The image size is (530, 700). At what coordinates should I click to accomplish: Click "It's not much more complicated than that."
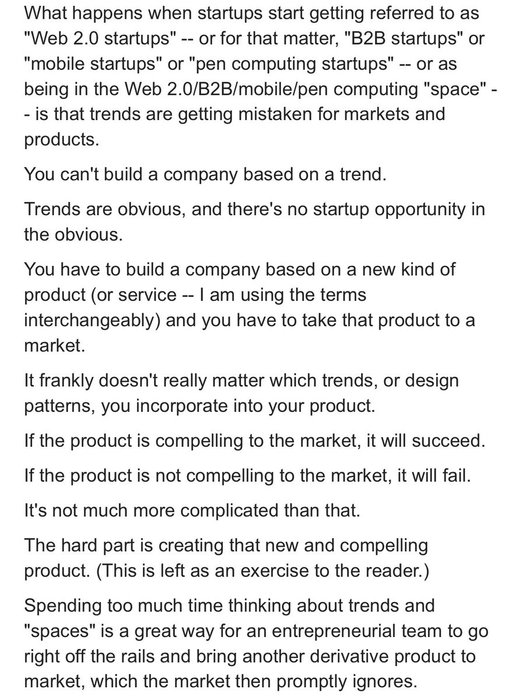coord(192,510)
